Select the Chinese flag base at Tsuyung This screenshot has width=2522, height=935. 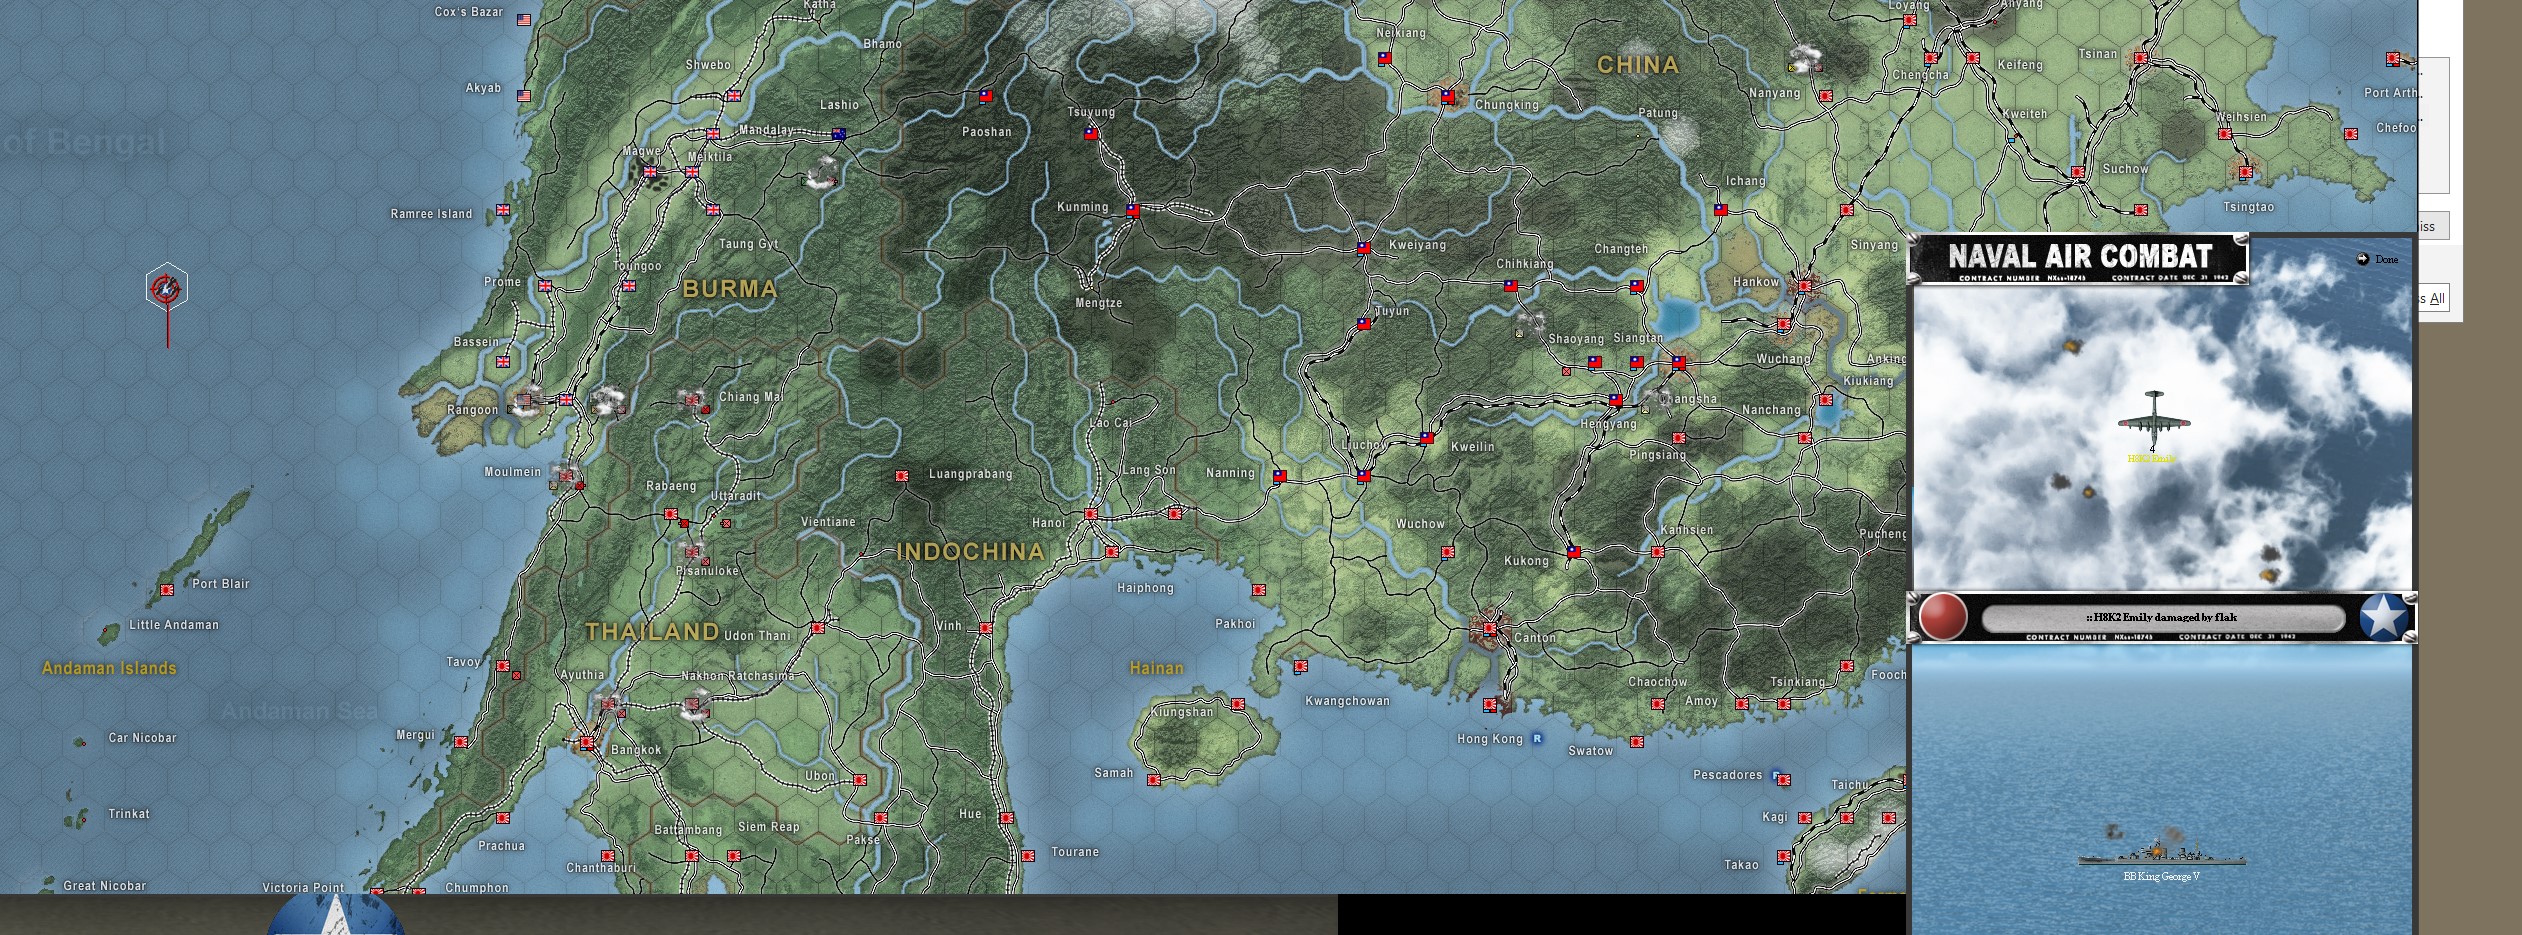[1091, 133]
